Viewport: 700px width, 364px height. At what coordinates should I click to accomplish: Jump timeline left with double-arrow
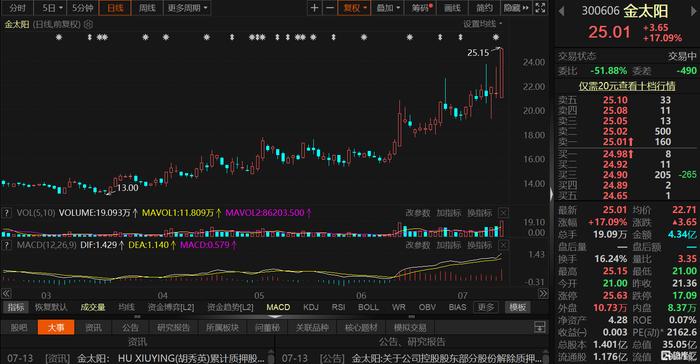click(6, 293)
